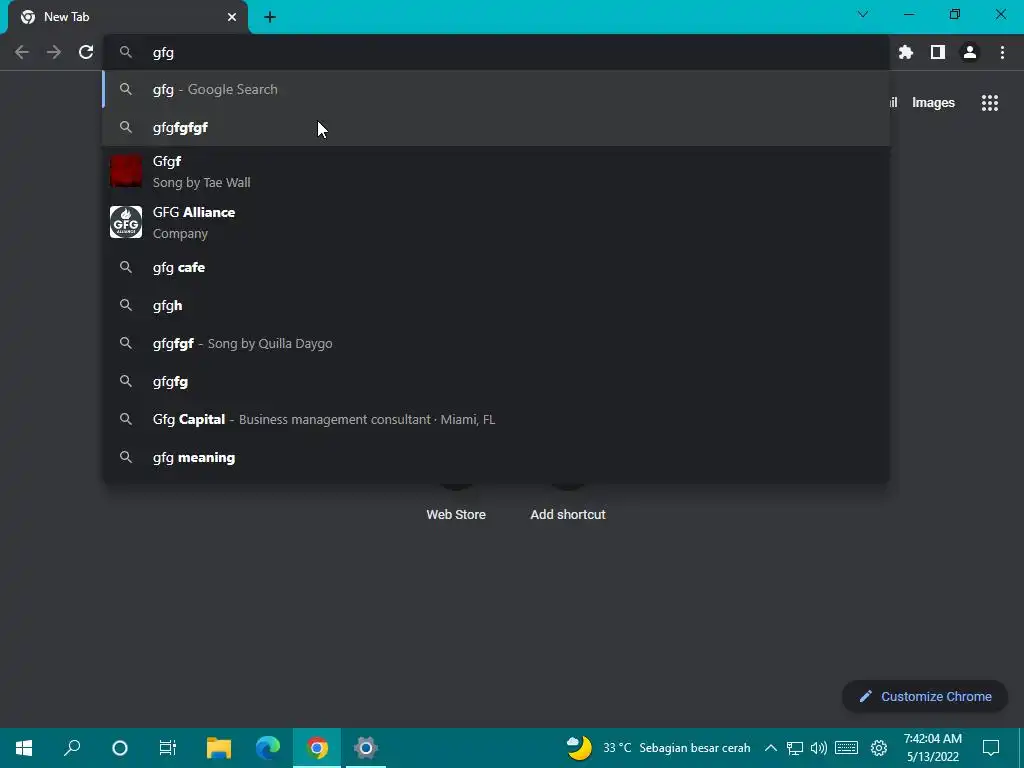Switch to Chrome taskbar icon
The image size is (1024, 768).
point(317,748)
